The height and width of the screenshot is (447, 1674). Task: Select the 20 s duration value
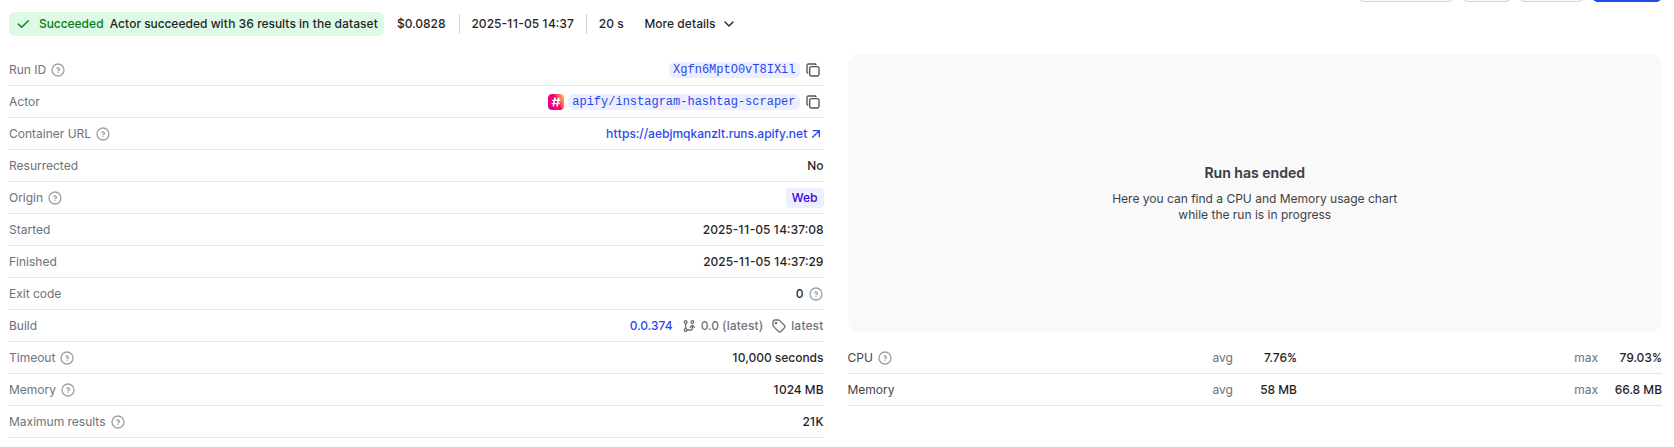pyautogui.click(x=611, y=24)
